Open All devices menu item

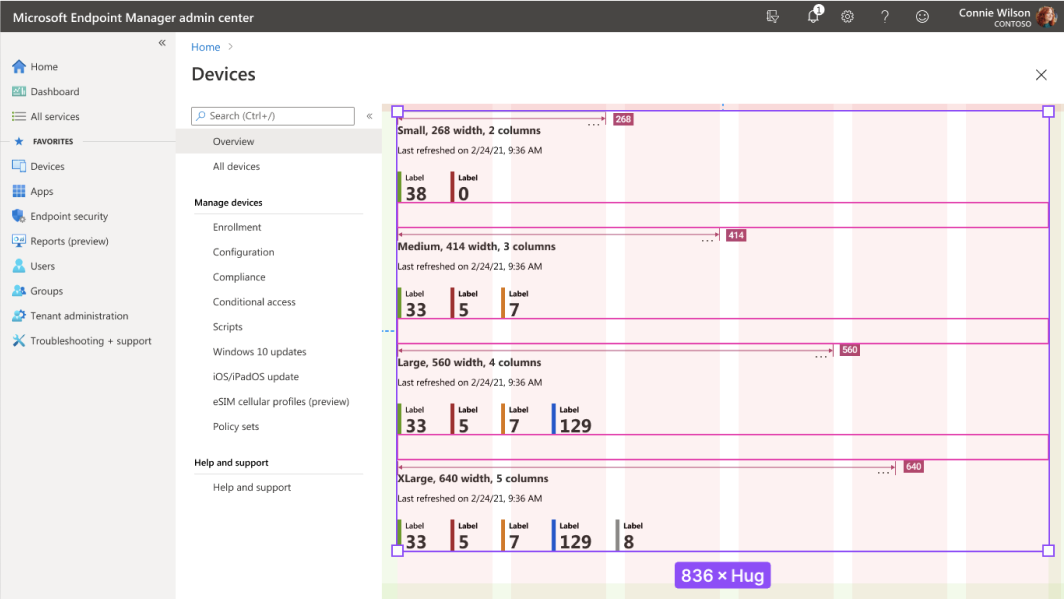tap(236, 166)
